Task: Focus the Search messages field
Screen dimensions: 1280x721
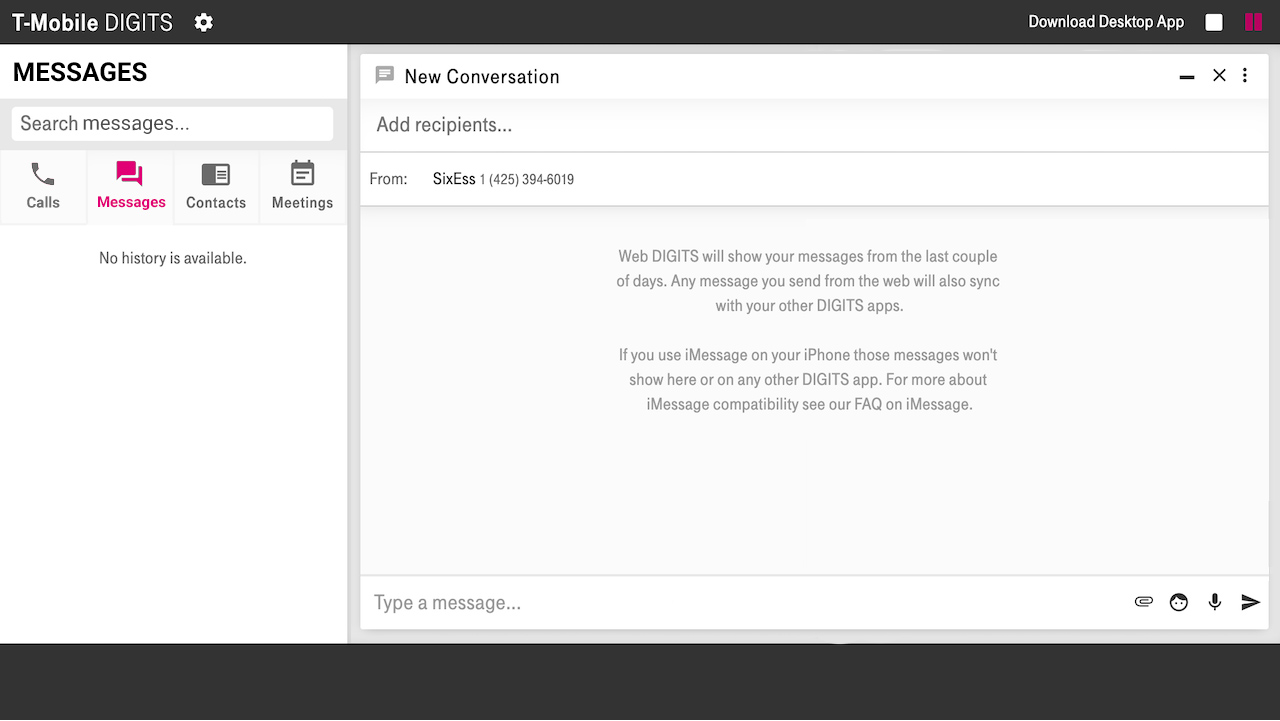Action: (172, 124)
